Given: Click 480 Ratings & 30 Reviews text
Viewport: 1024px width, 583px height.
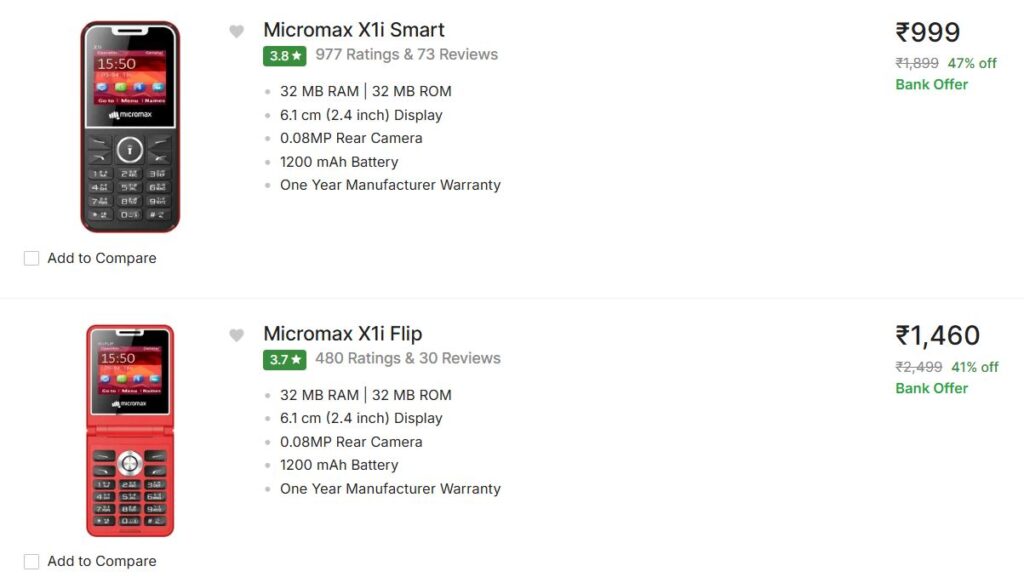Looking at the screenshot, I should [408, 358].
